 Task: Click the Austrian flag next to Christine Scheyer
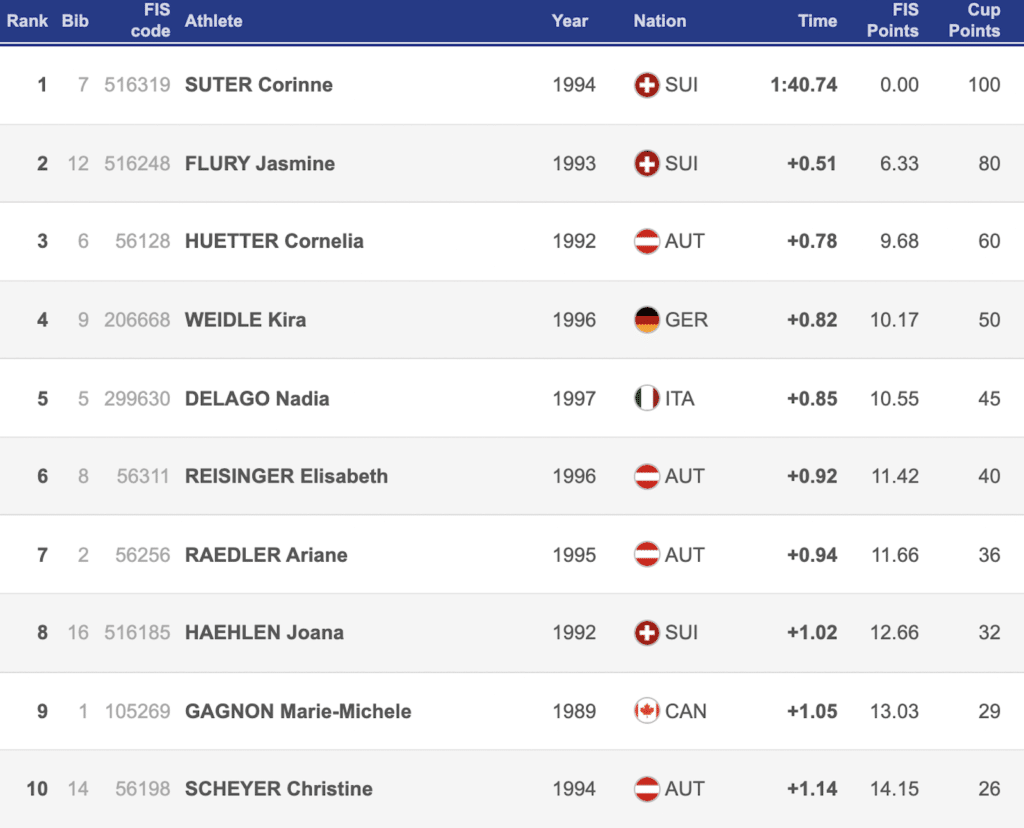646,789
